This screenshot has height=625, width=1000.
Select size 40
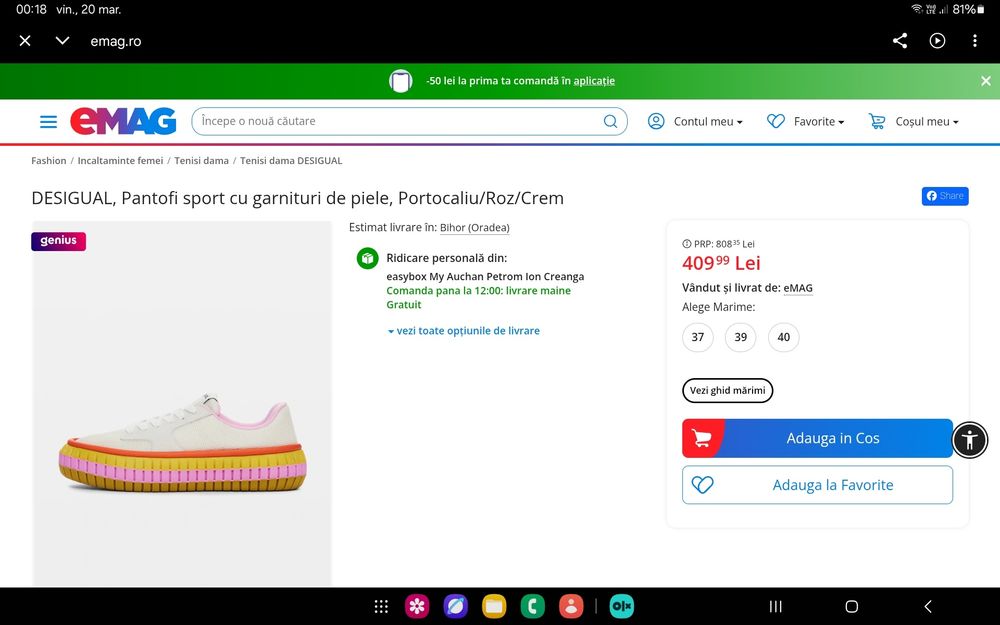784,337
